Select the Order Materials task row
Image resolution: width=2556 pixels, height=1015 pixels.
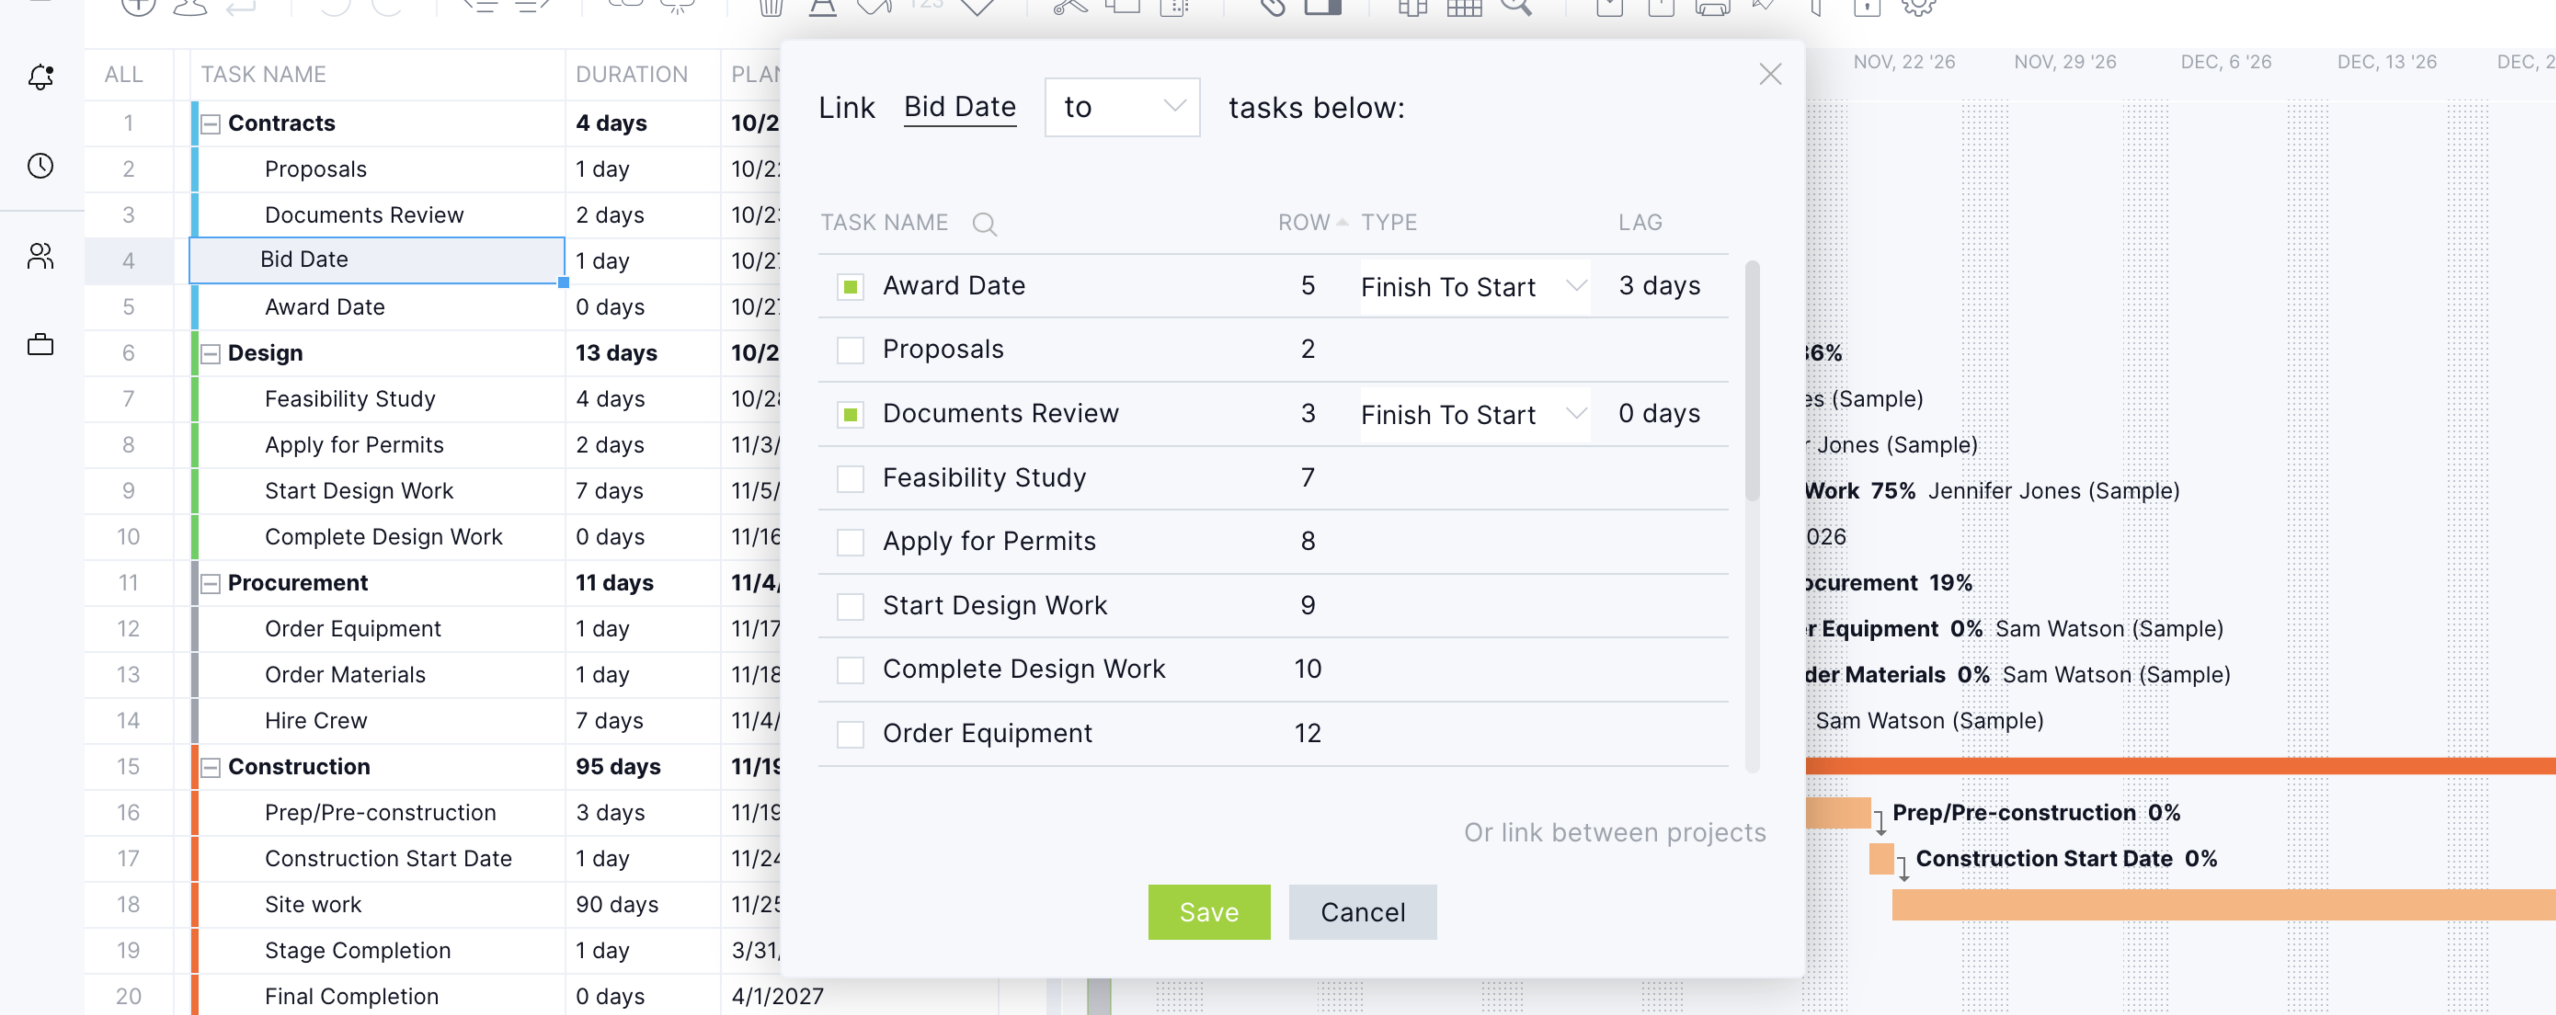[345, 675]
